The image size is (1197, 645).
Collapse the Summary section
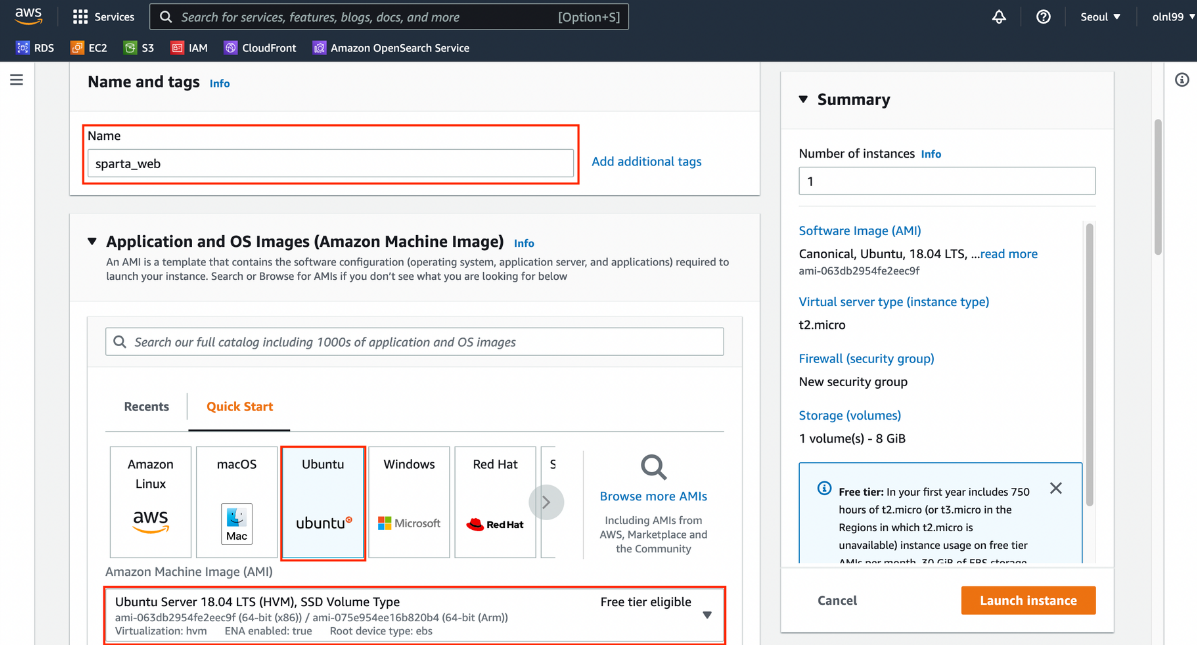tap(803, 99)
